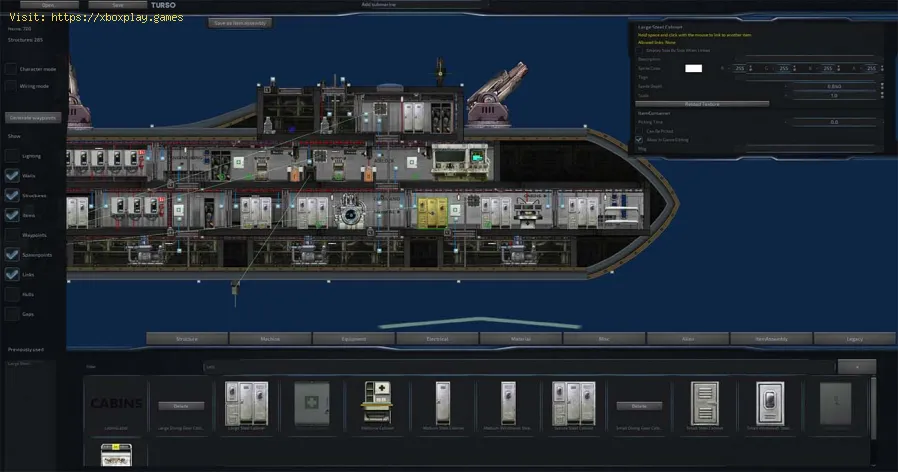898x472 pixels.
Task: Uncheck the Walls visibility checkbox
Action: coord(12,175)
